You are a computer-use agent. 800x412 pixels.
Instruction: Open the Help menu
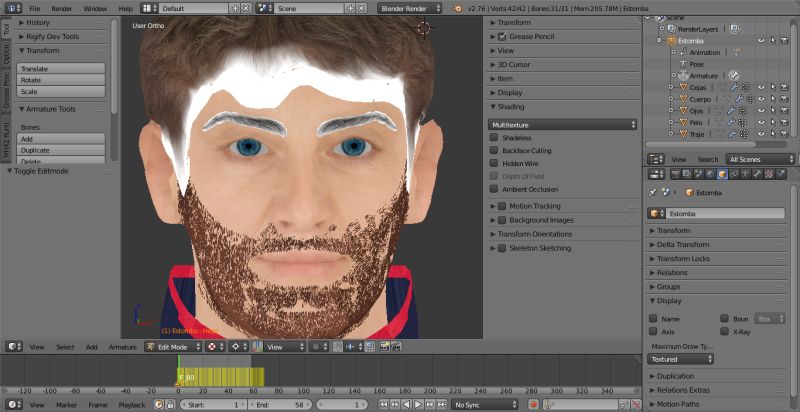(x=125, y=9)
